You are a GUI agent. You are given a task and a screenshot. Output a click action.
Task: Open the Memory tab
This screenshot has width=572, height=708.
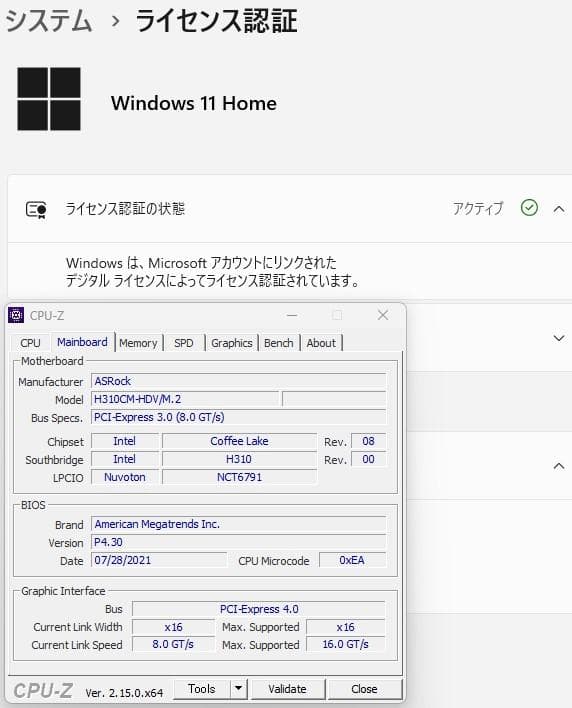click(138, 343)
